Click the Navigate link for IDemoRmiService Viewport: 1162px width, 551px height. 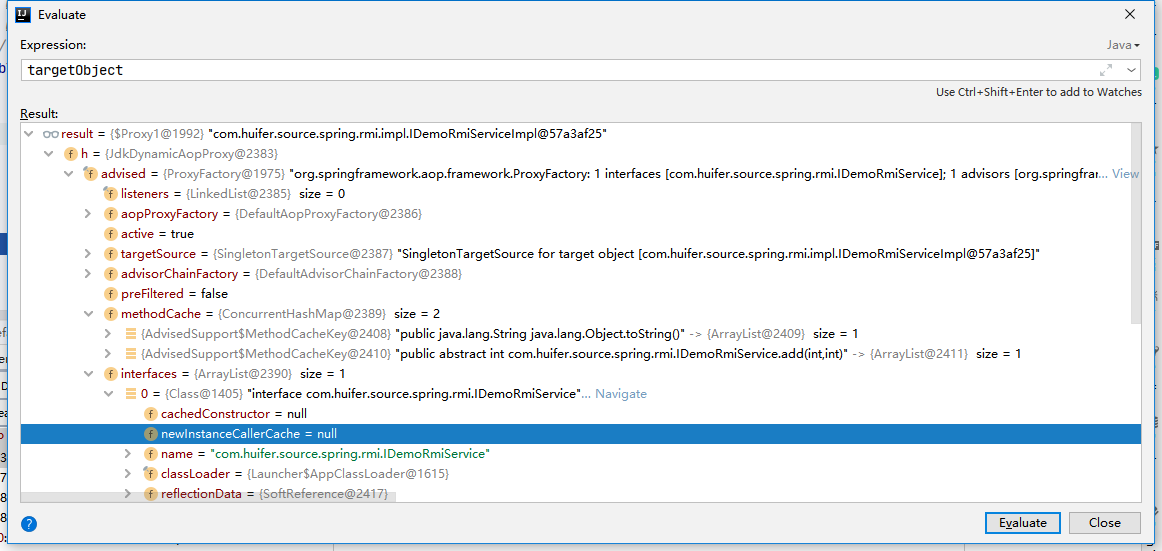(x=621, y=394)
